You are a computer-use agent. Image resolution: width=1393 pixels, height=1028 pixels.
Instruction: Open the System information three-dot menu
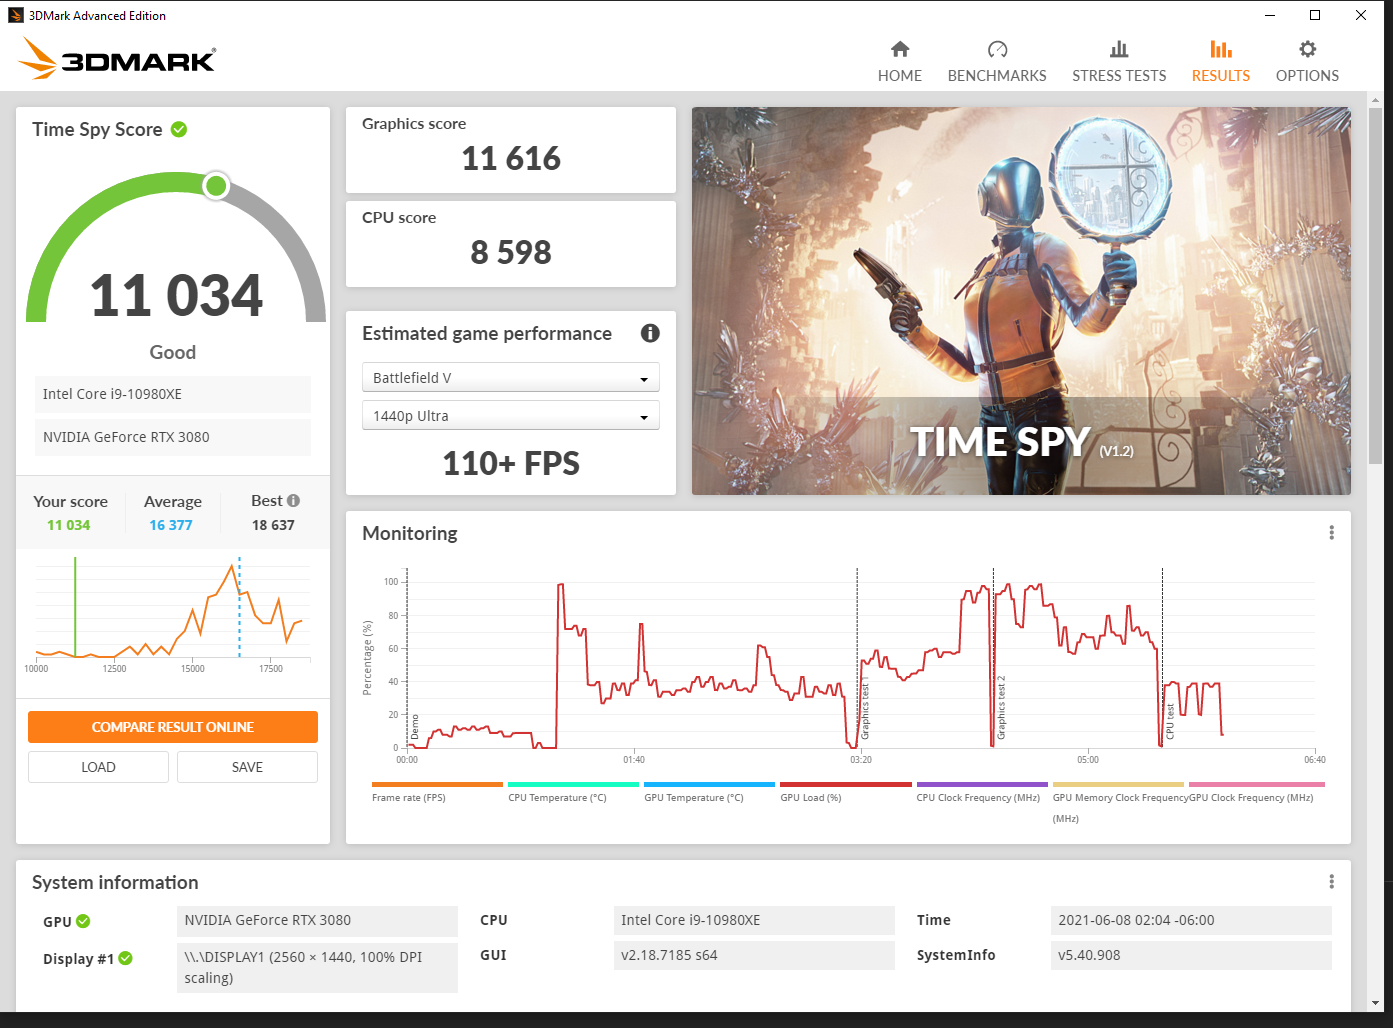pos(1331,882)
